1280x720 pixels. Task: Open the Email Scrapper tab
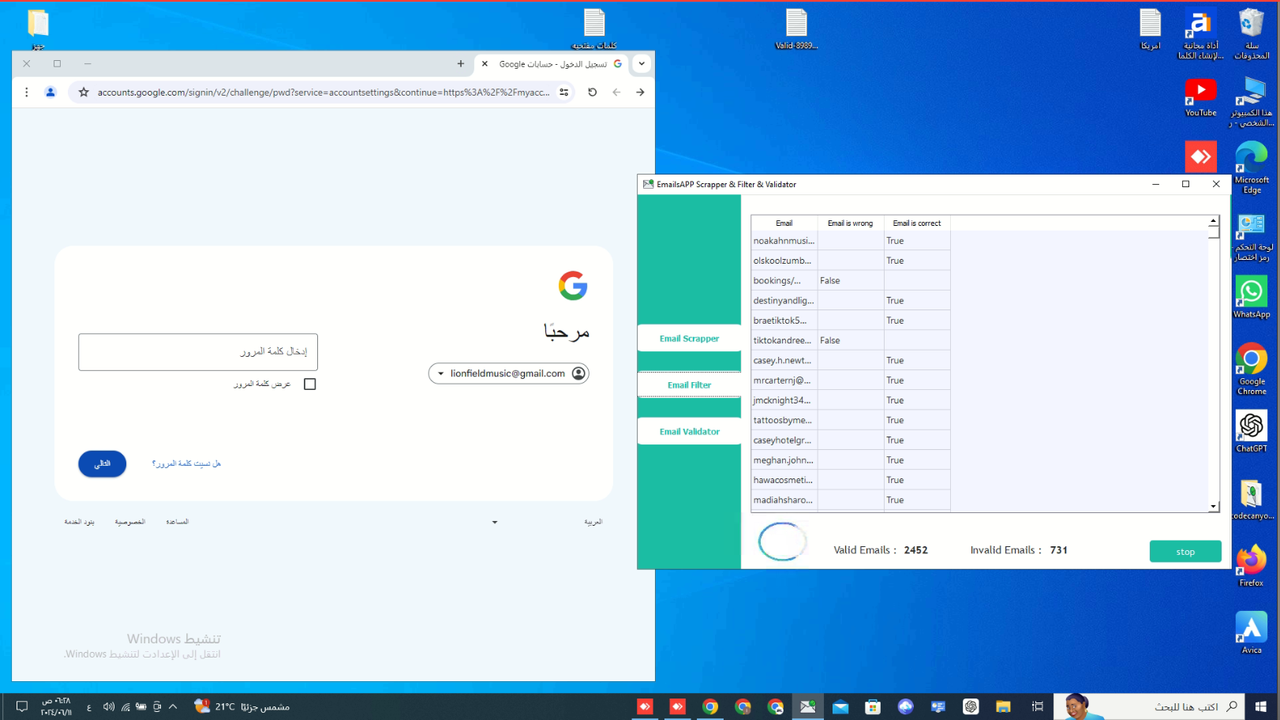point(689,338)
